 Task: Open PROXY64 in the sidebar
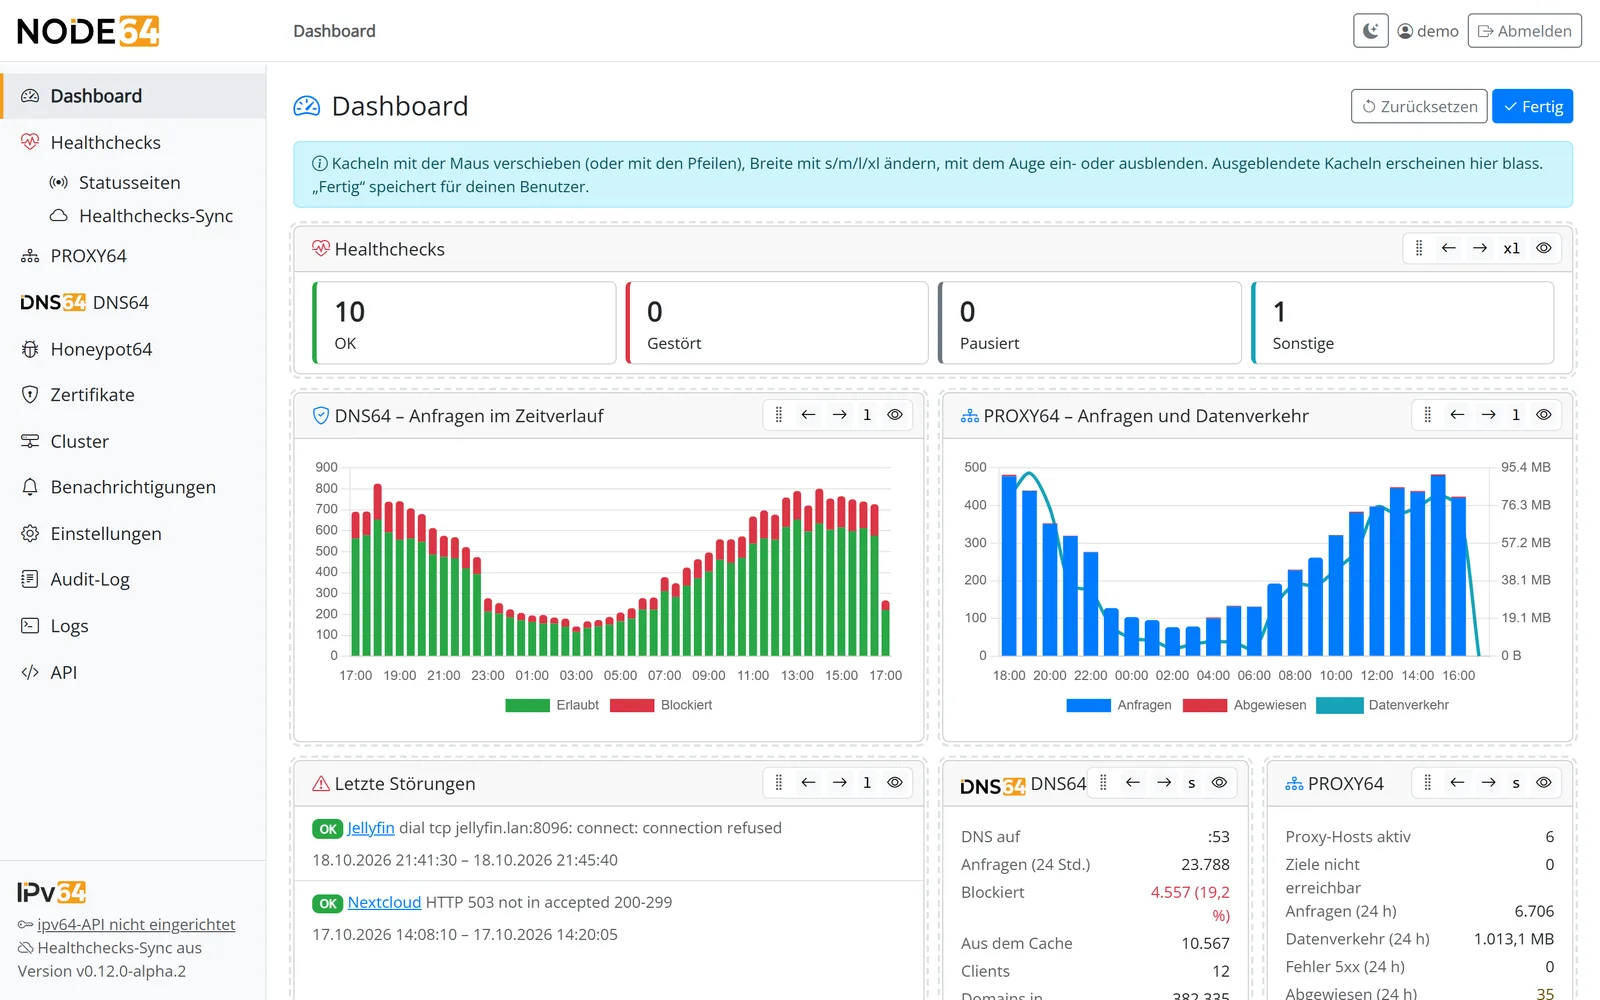tap(133, 256)
